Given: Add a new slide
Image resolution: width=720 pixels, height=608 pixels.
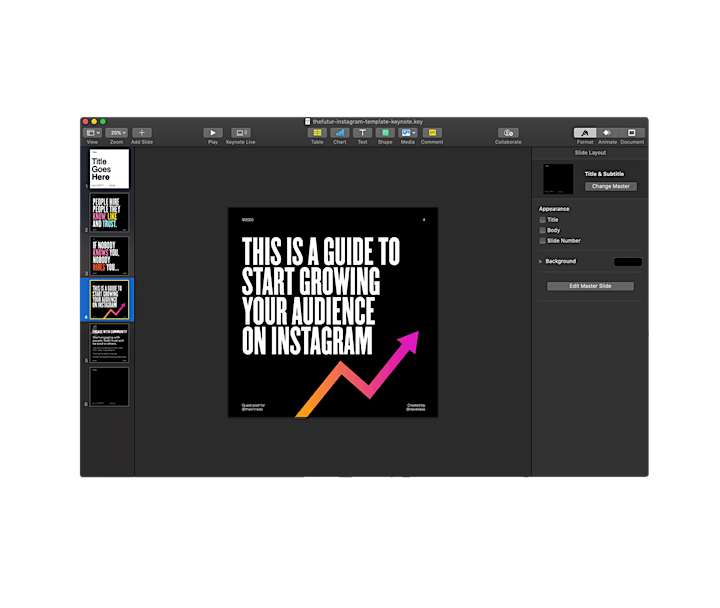Looking at the screenshot, I should pyautogui.click(x=141, y=133).
